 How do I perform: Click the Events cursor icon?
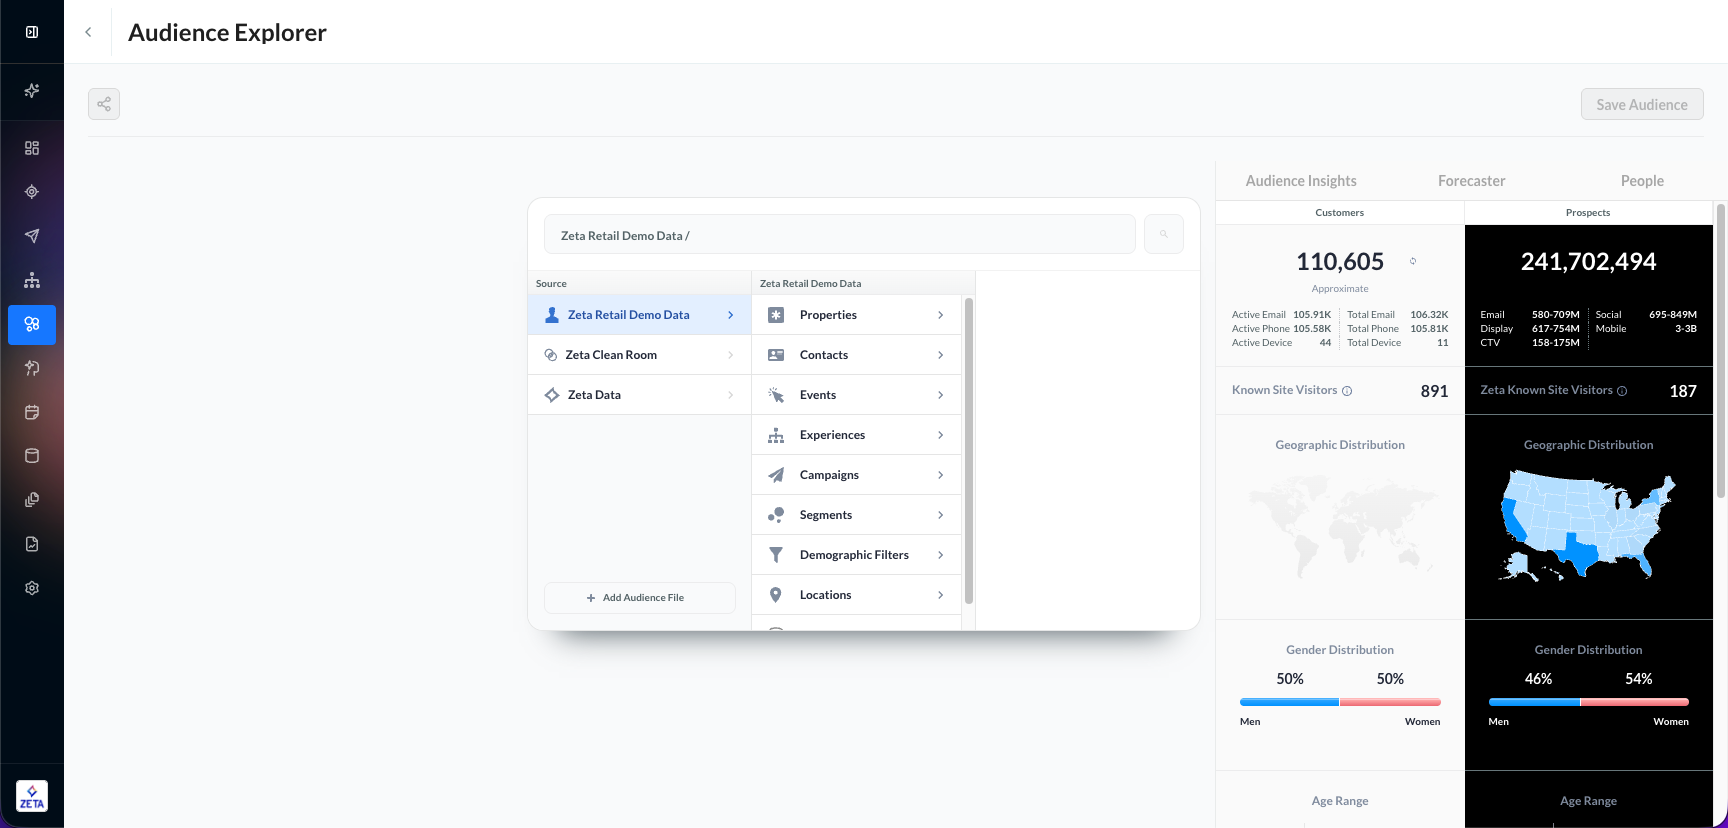(x=776, y=395)
